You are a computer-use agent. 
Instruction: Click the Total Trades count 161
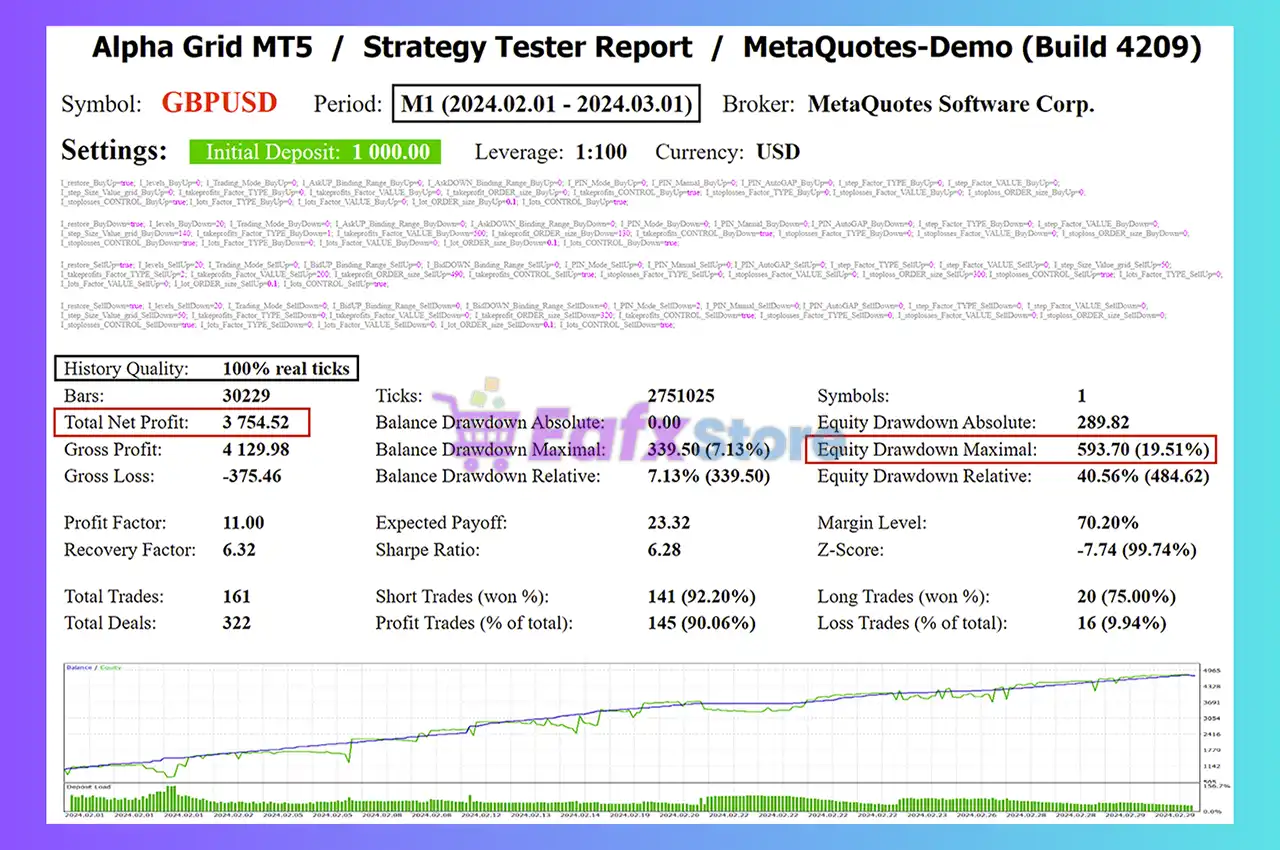(236, 597)
